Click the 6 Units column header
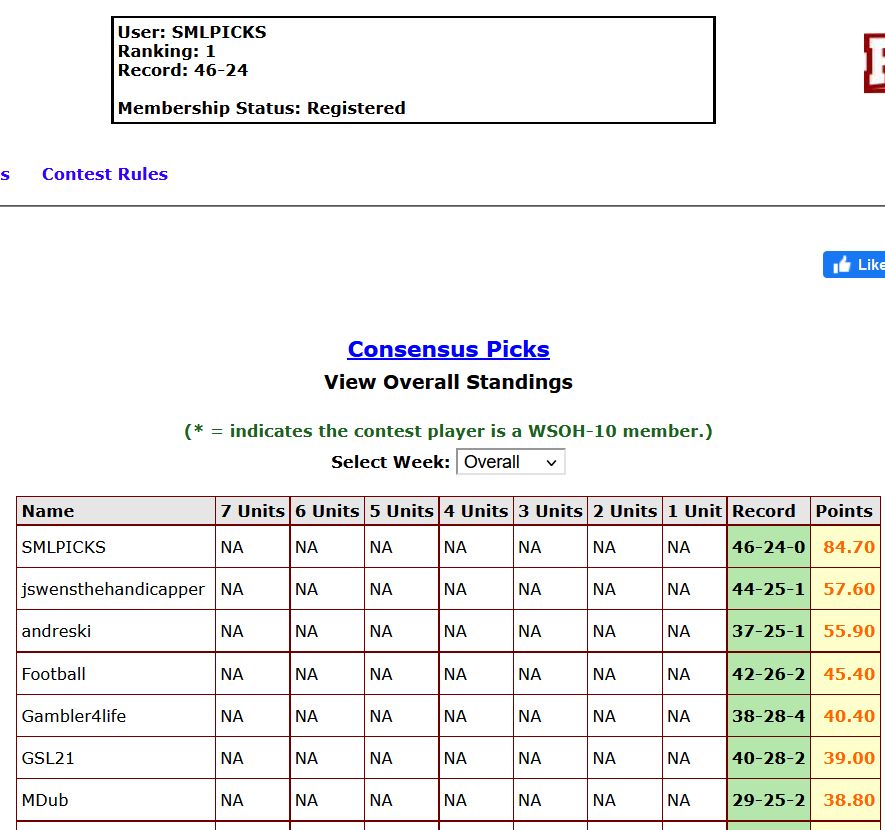Image resolution: width=885 pixels, height=830 pixels. 327,511
